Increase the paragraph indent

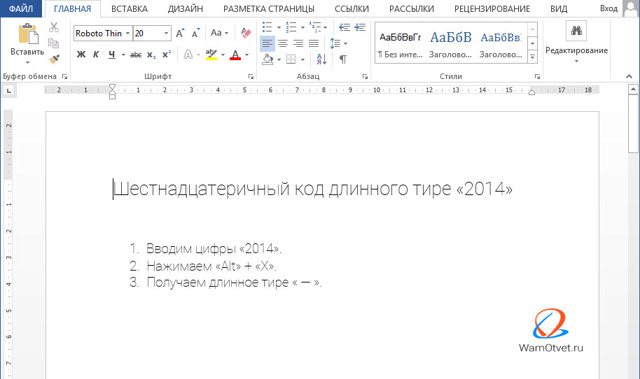click(x=360, y=27)
